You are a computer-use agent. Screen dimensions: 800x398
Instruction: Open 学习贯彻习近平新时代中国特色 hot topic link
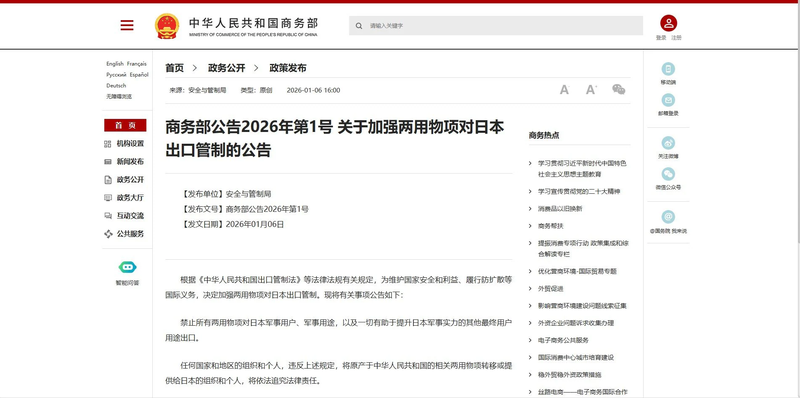tap(582, 168)
